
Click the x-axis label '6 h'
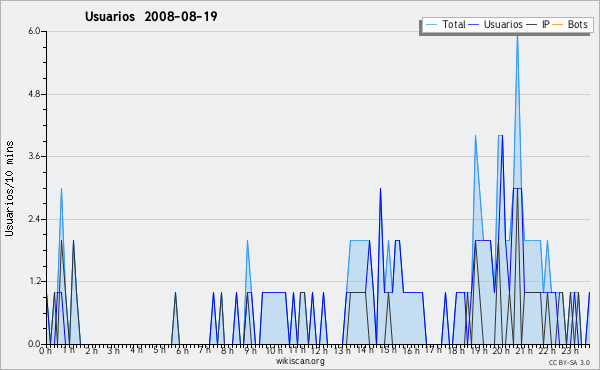click(182, 351)
